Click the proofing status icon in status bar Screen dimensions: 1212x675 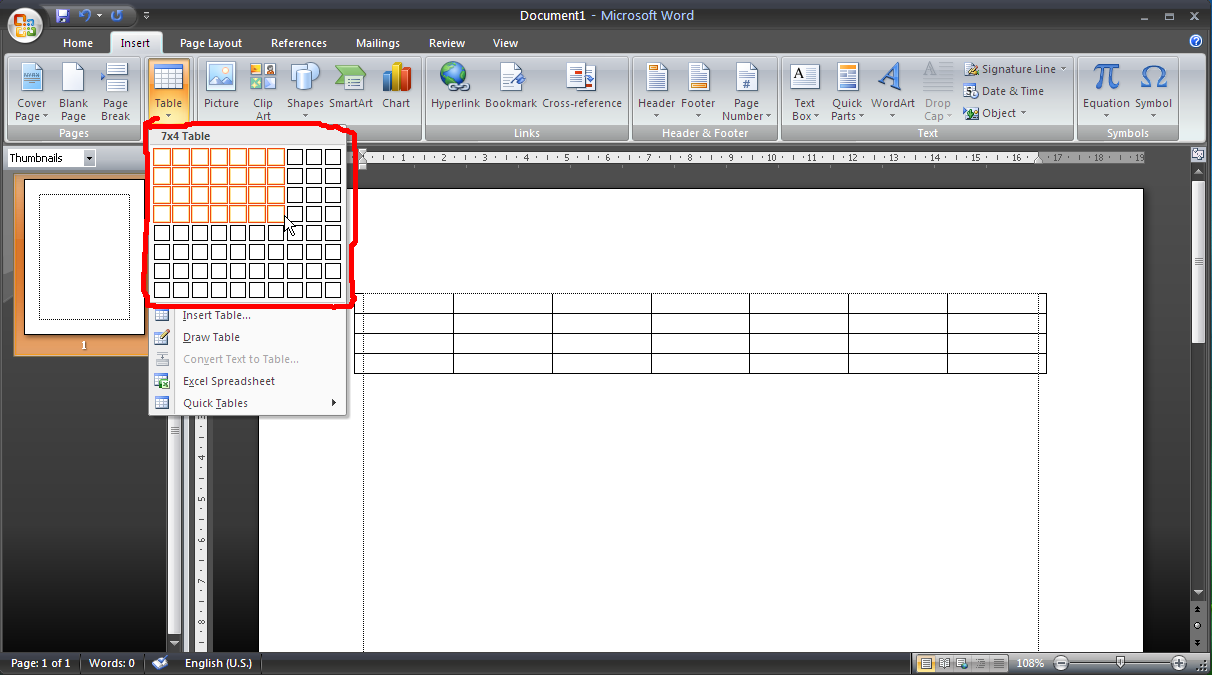point(160,663)
